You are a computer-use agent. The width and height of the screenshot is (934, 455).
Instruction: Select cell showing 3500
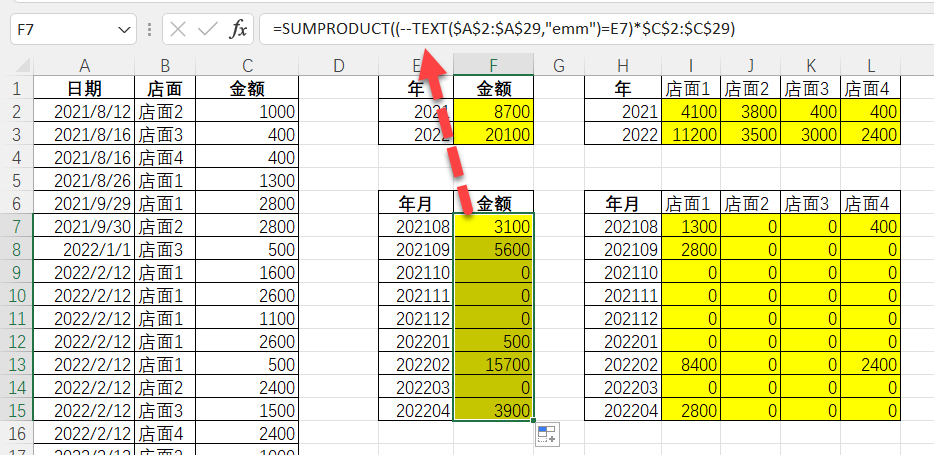751,134
